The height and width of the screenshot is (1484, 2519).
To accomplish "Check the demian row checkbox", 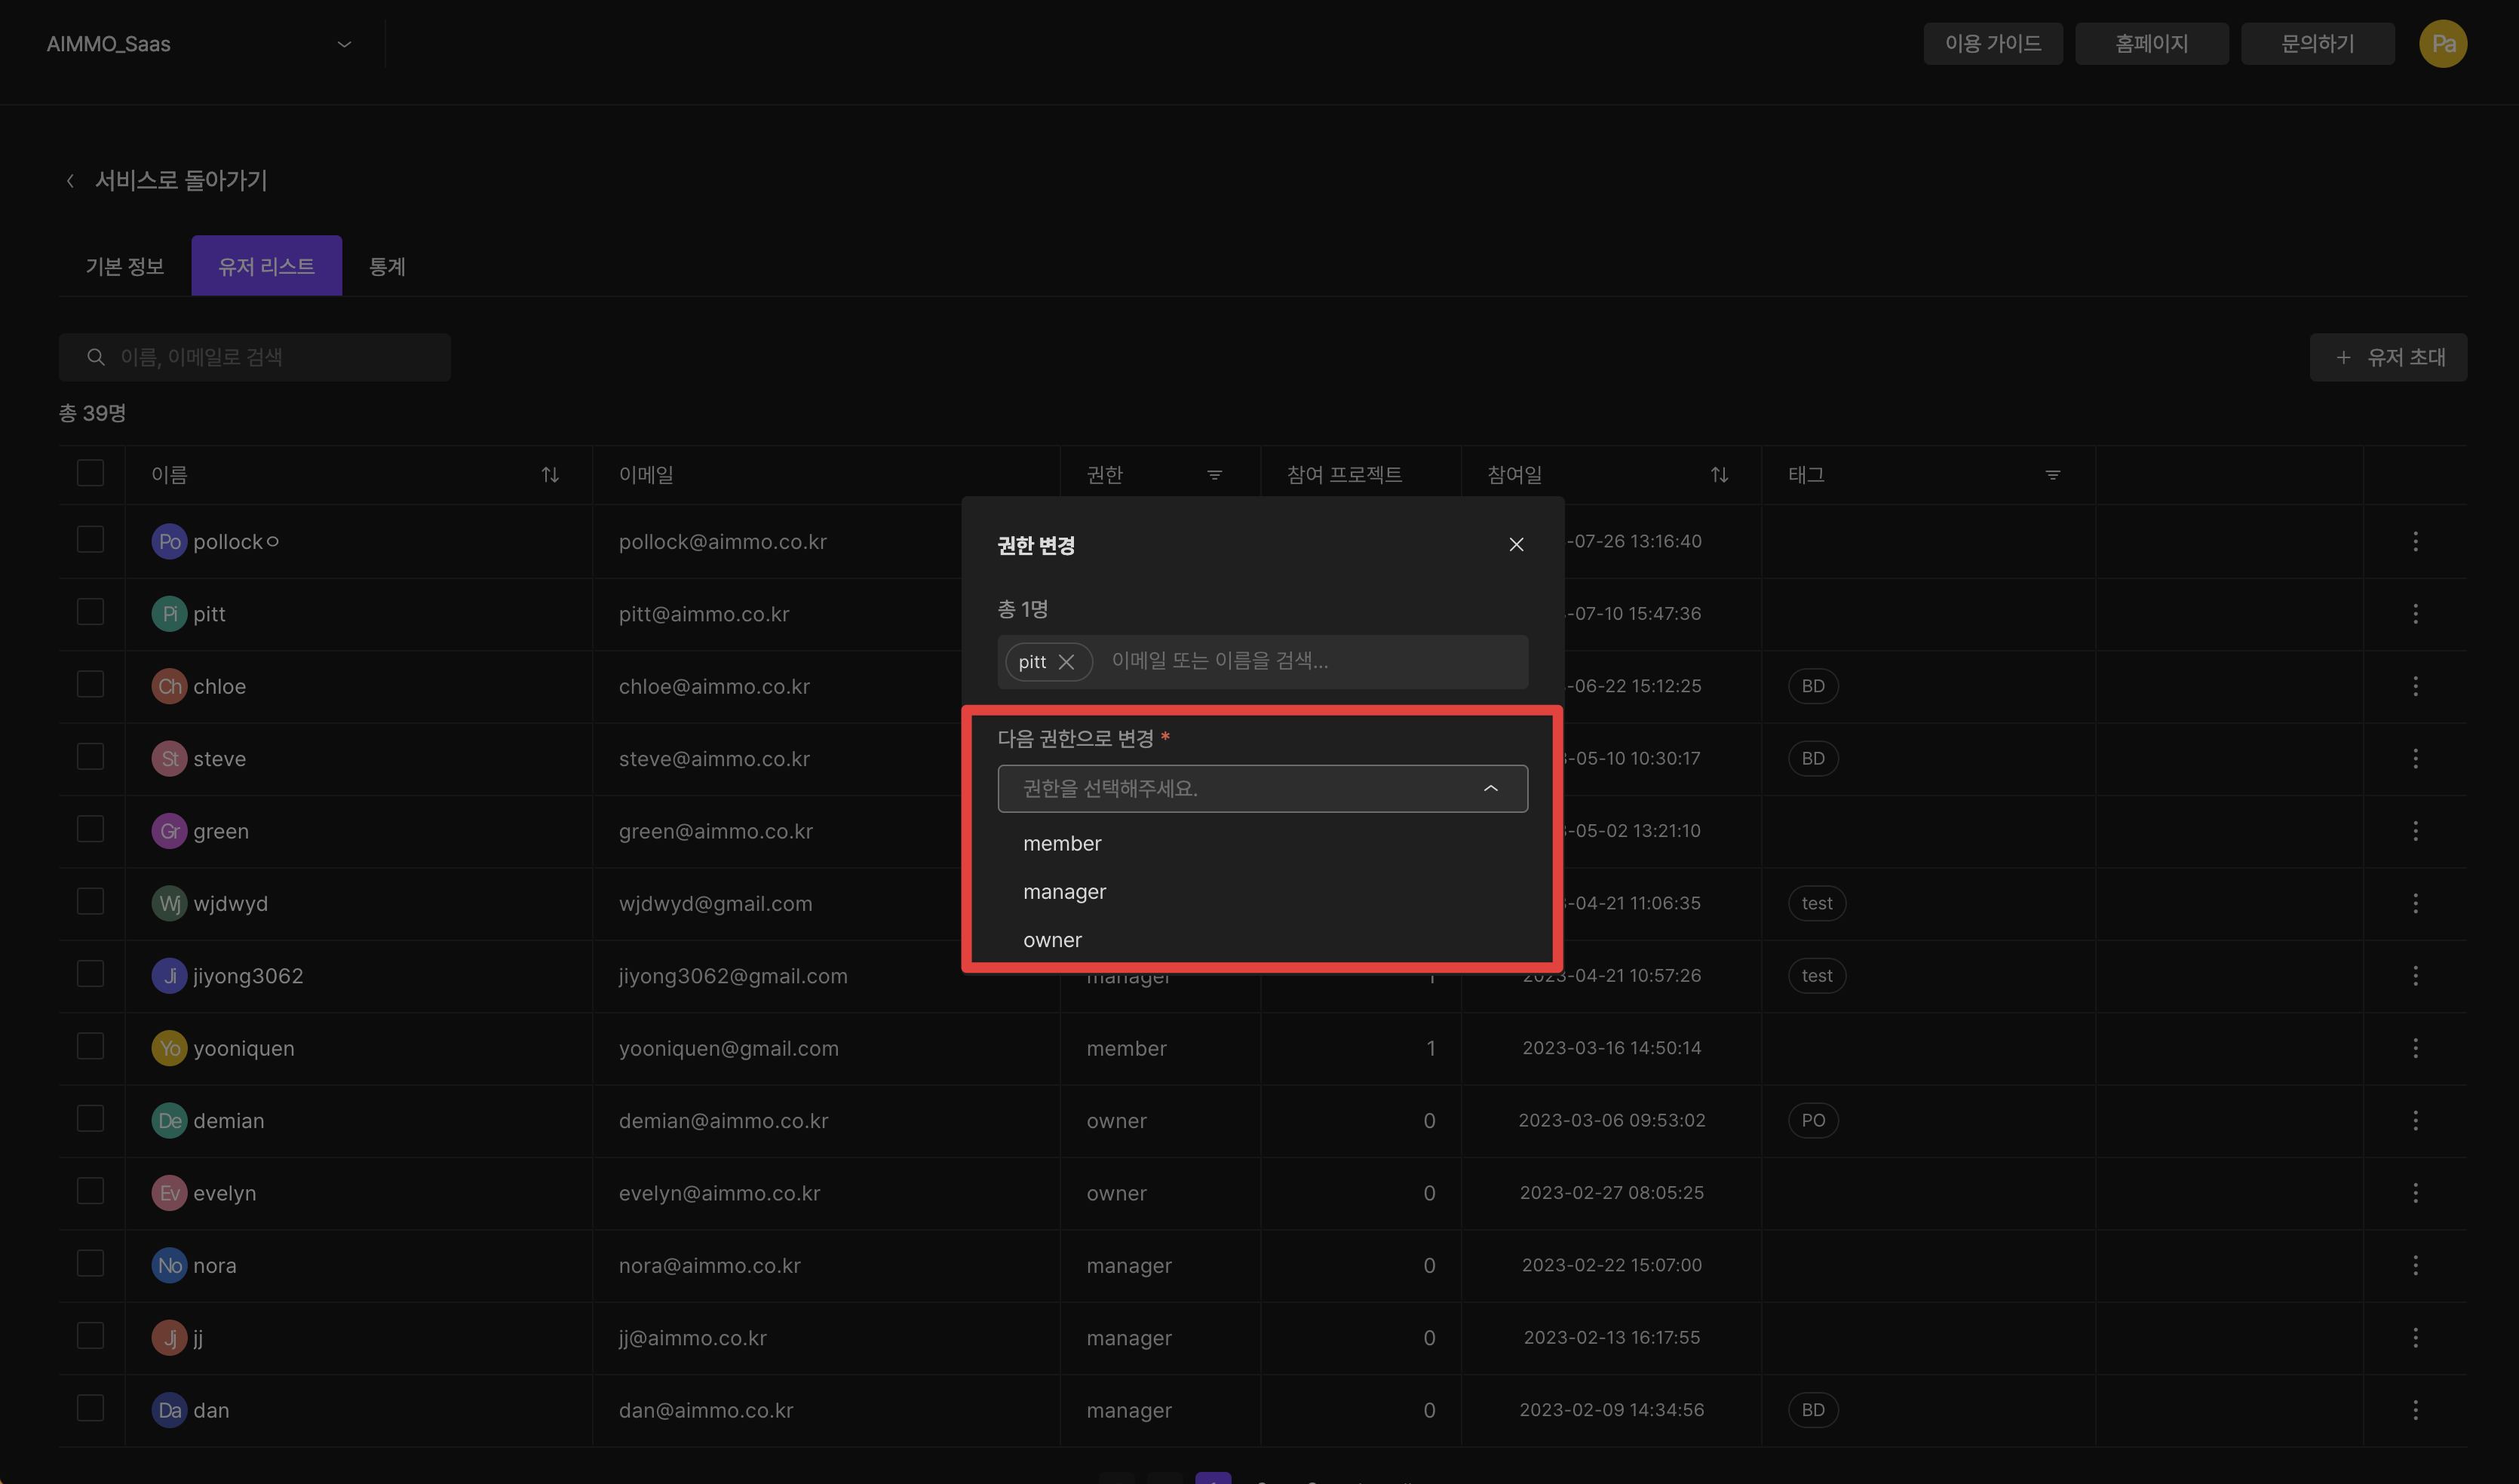I will point(90,1118).
